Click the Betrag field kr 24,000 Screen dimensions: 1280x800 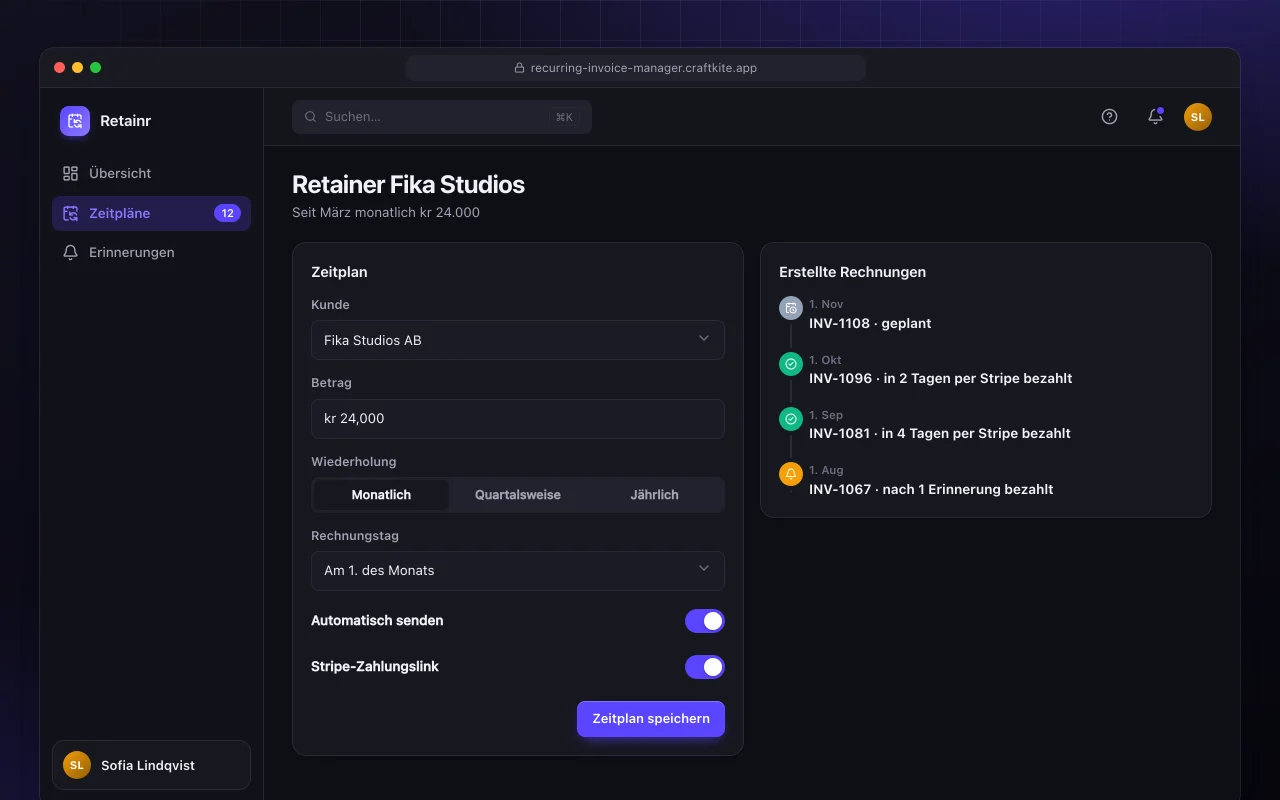[518, 418]
